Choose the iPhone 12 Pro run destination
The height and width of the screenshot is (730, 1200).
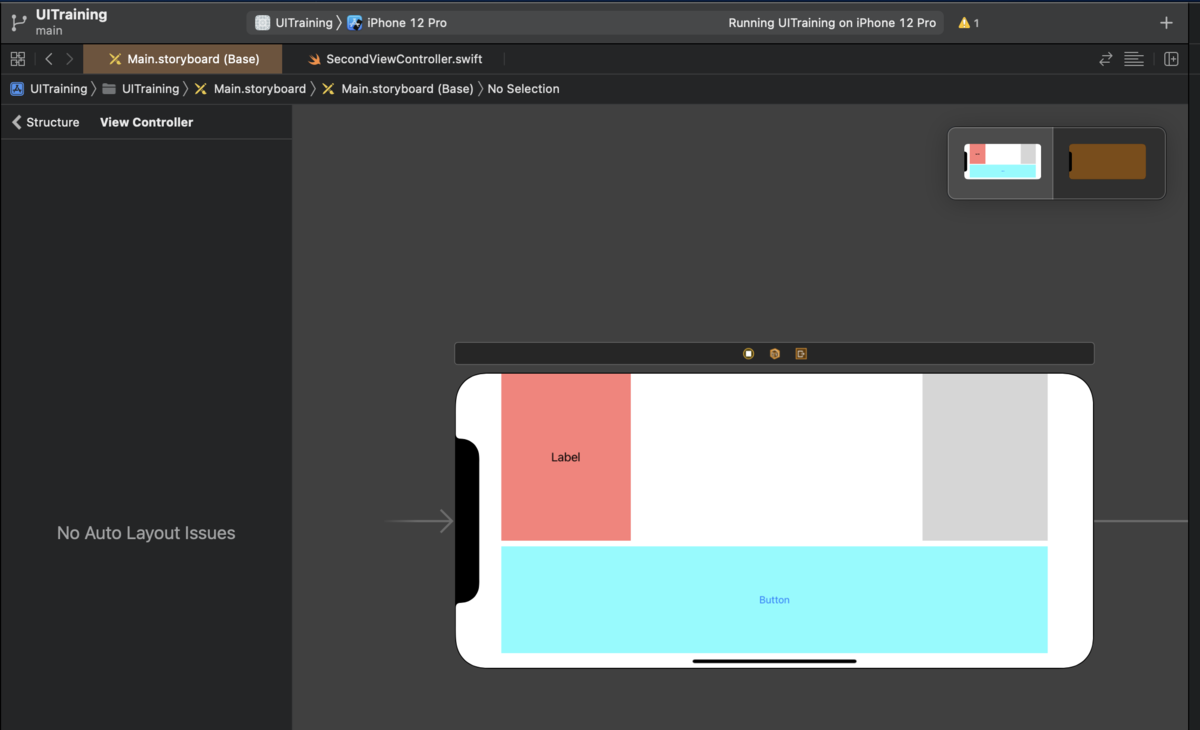[397, 23]
